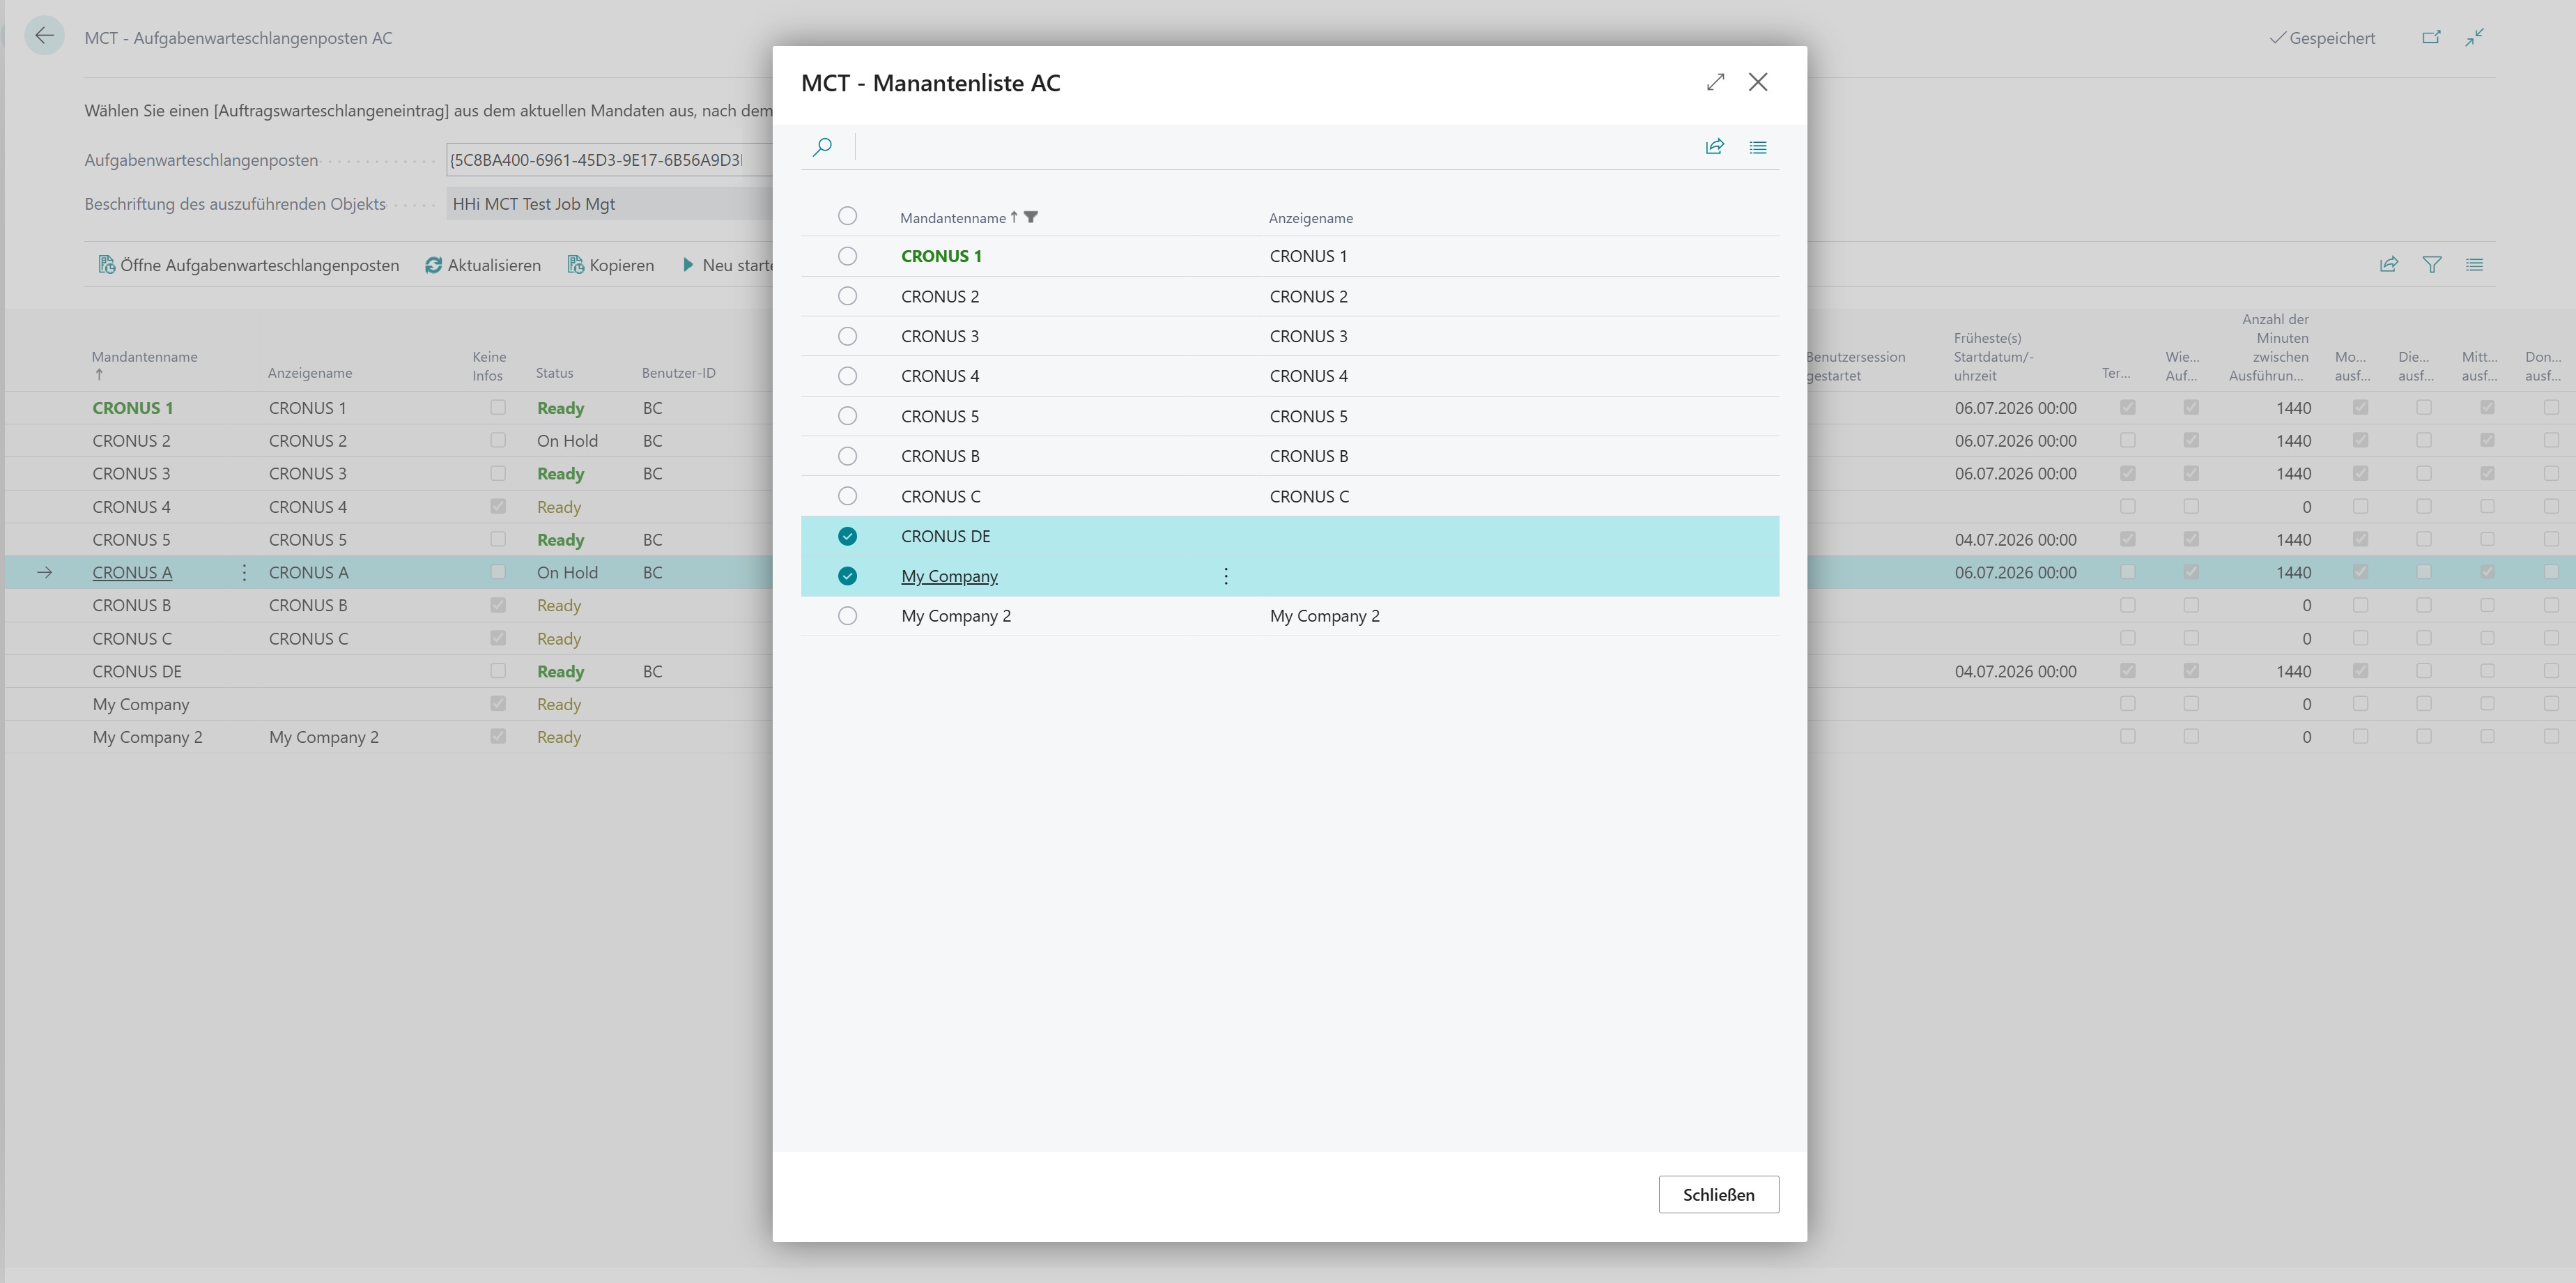2576x1283 pixels.
Task: Click the HHi MCT Test Job Mgt field
Action: [x=609, y=204]
